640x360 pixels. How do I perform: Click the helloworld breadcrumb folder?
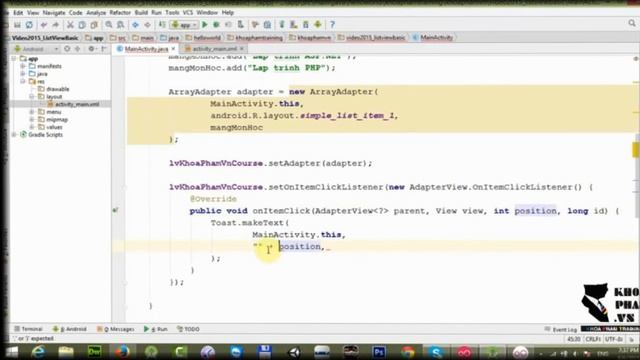click(x=203, y=38)
